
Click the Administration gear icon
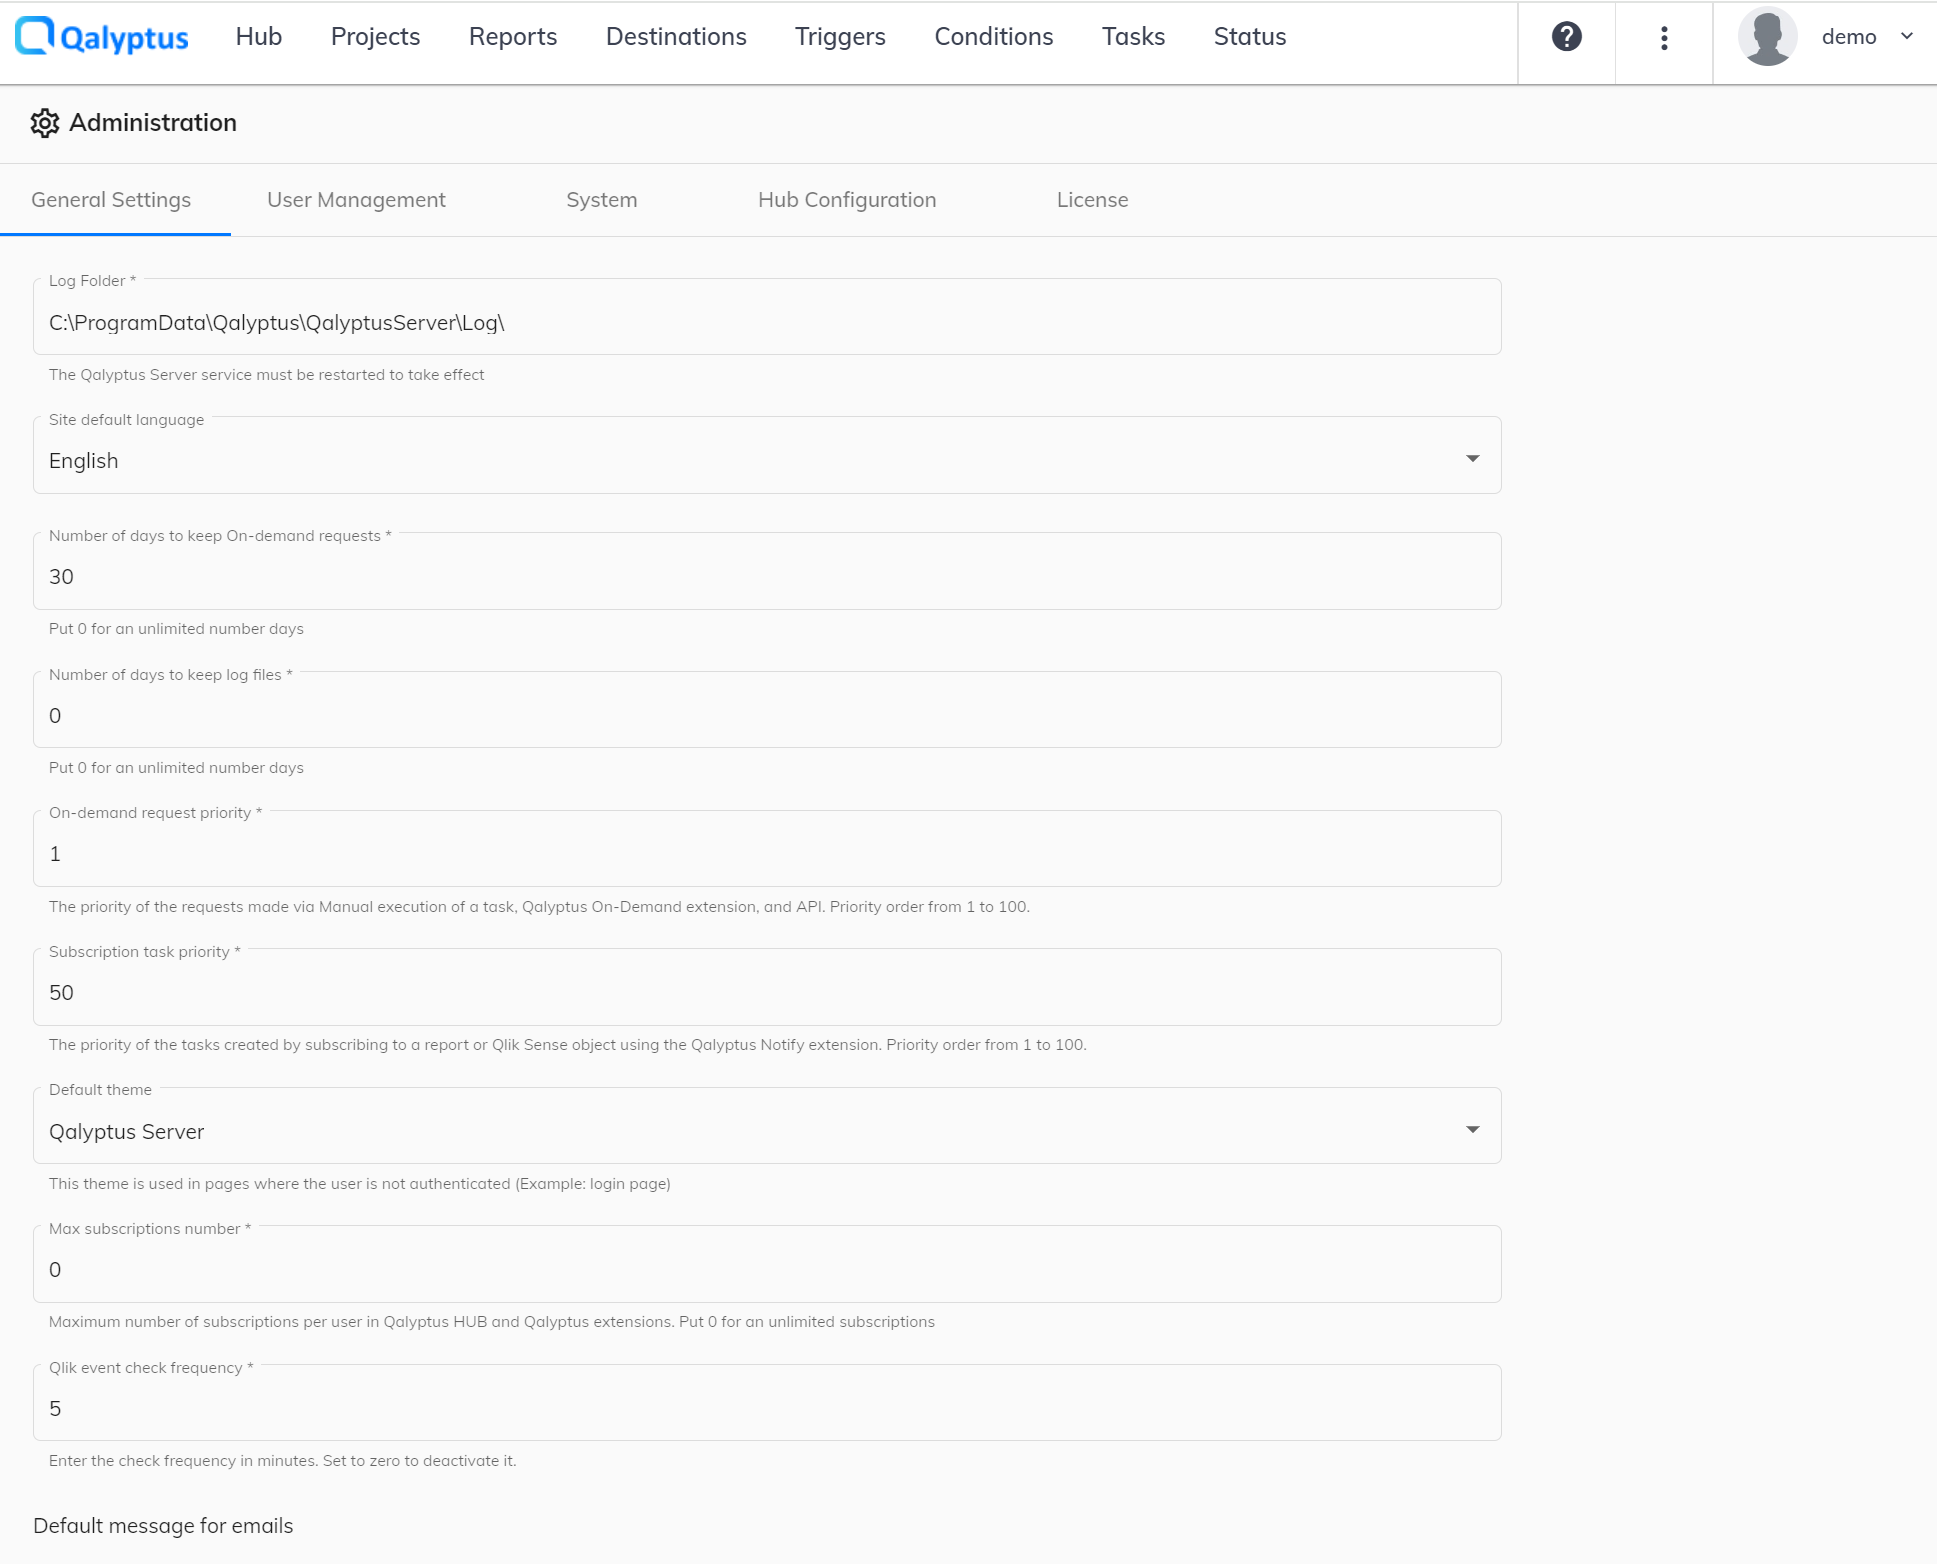(45, 123)
